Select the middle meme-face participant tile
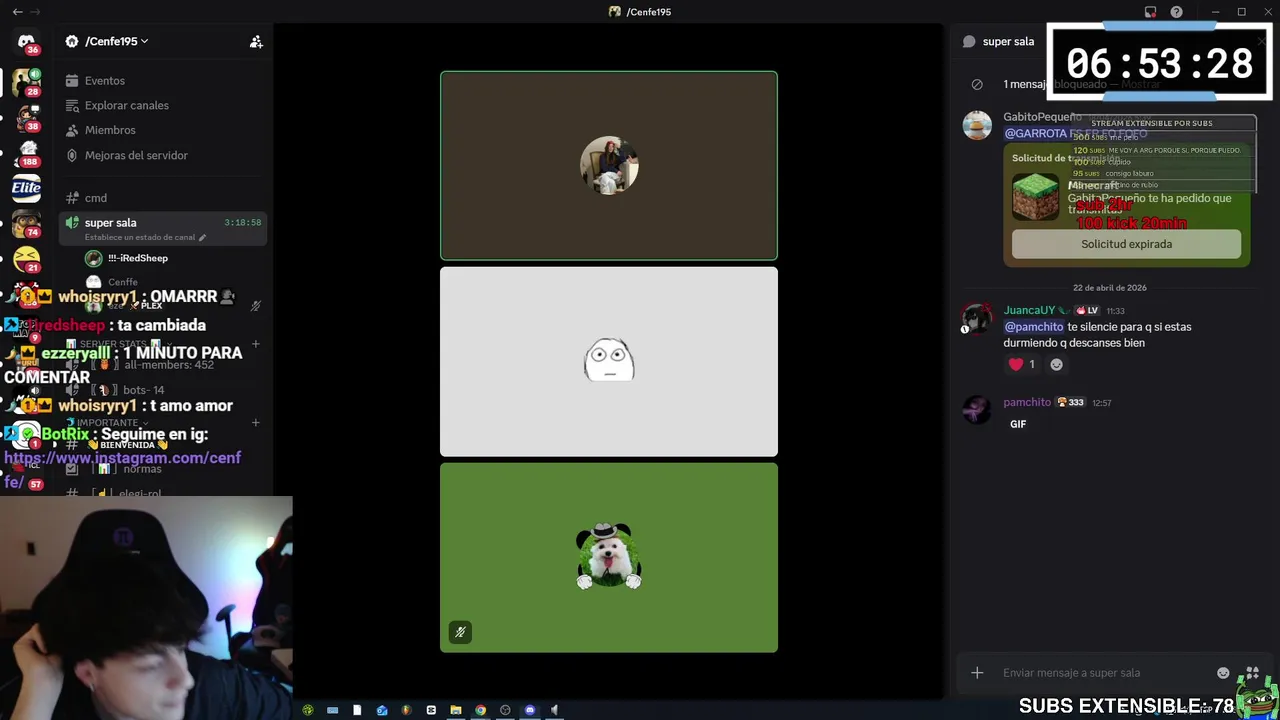The image size is (1280, 720). pyautogui.click(x=609, y=361)
